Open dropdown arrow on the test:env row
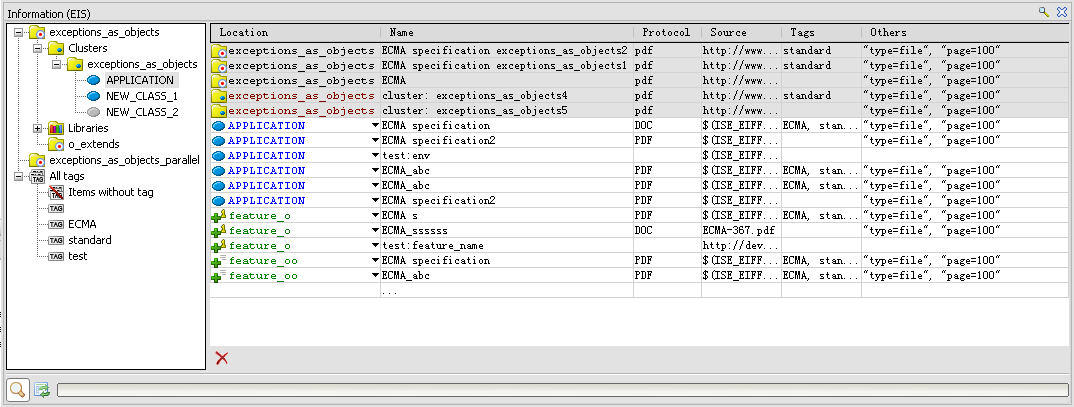This screenshot has height=407, width=1074. coord(375,156)
